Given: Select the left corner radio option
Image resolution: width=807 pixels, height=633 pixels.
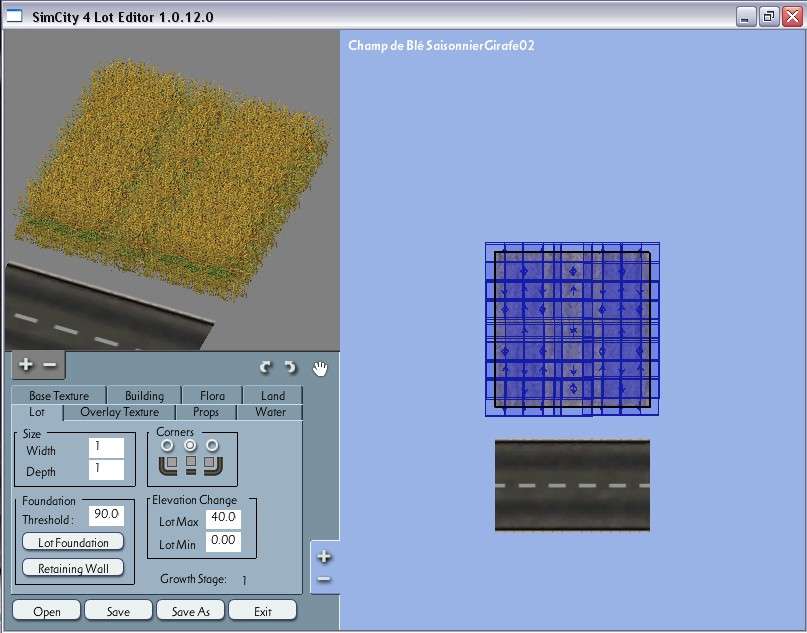Looking at the screenshot, I should tap(167, 445).
